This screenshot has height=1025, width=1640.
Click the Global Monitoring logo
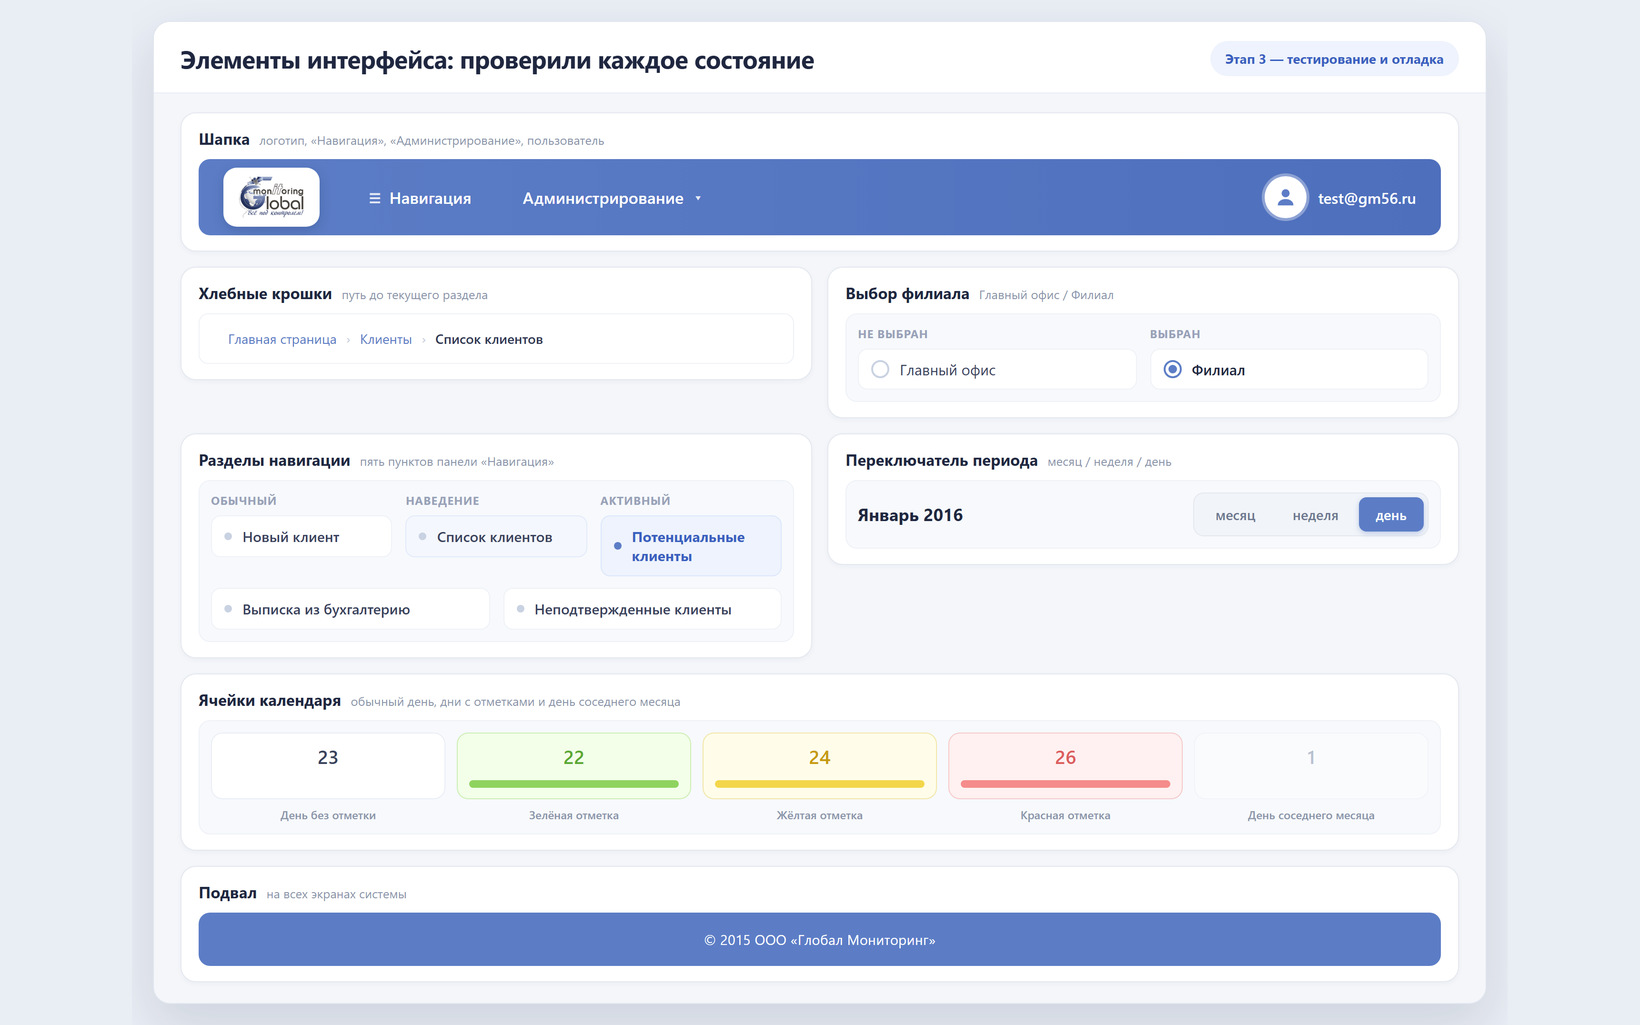click(271, 197)
